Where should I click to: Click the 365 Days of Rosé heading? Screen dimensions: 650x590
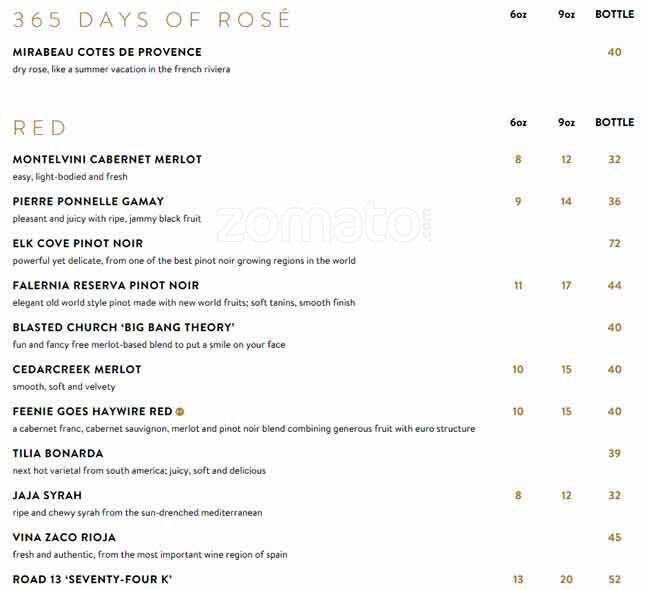(151, 19)
